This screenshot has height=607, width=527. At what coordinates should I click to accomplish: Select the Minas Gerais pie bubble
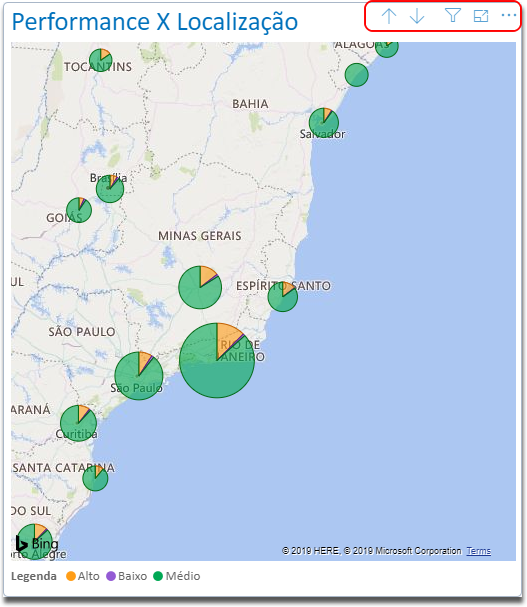click(200, 287)
